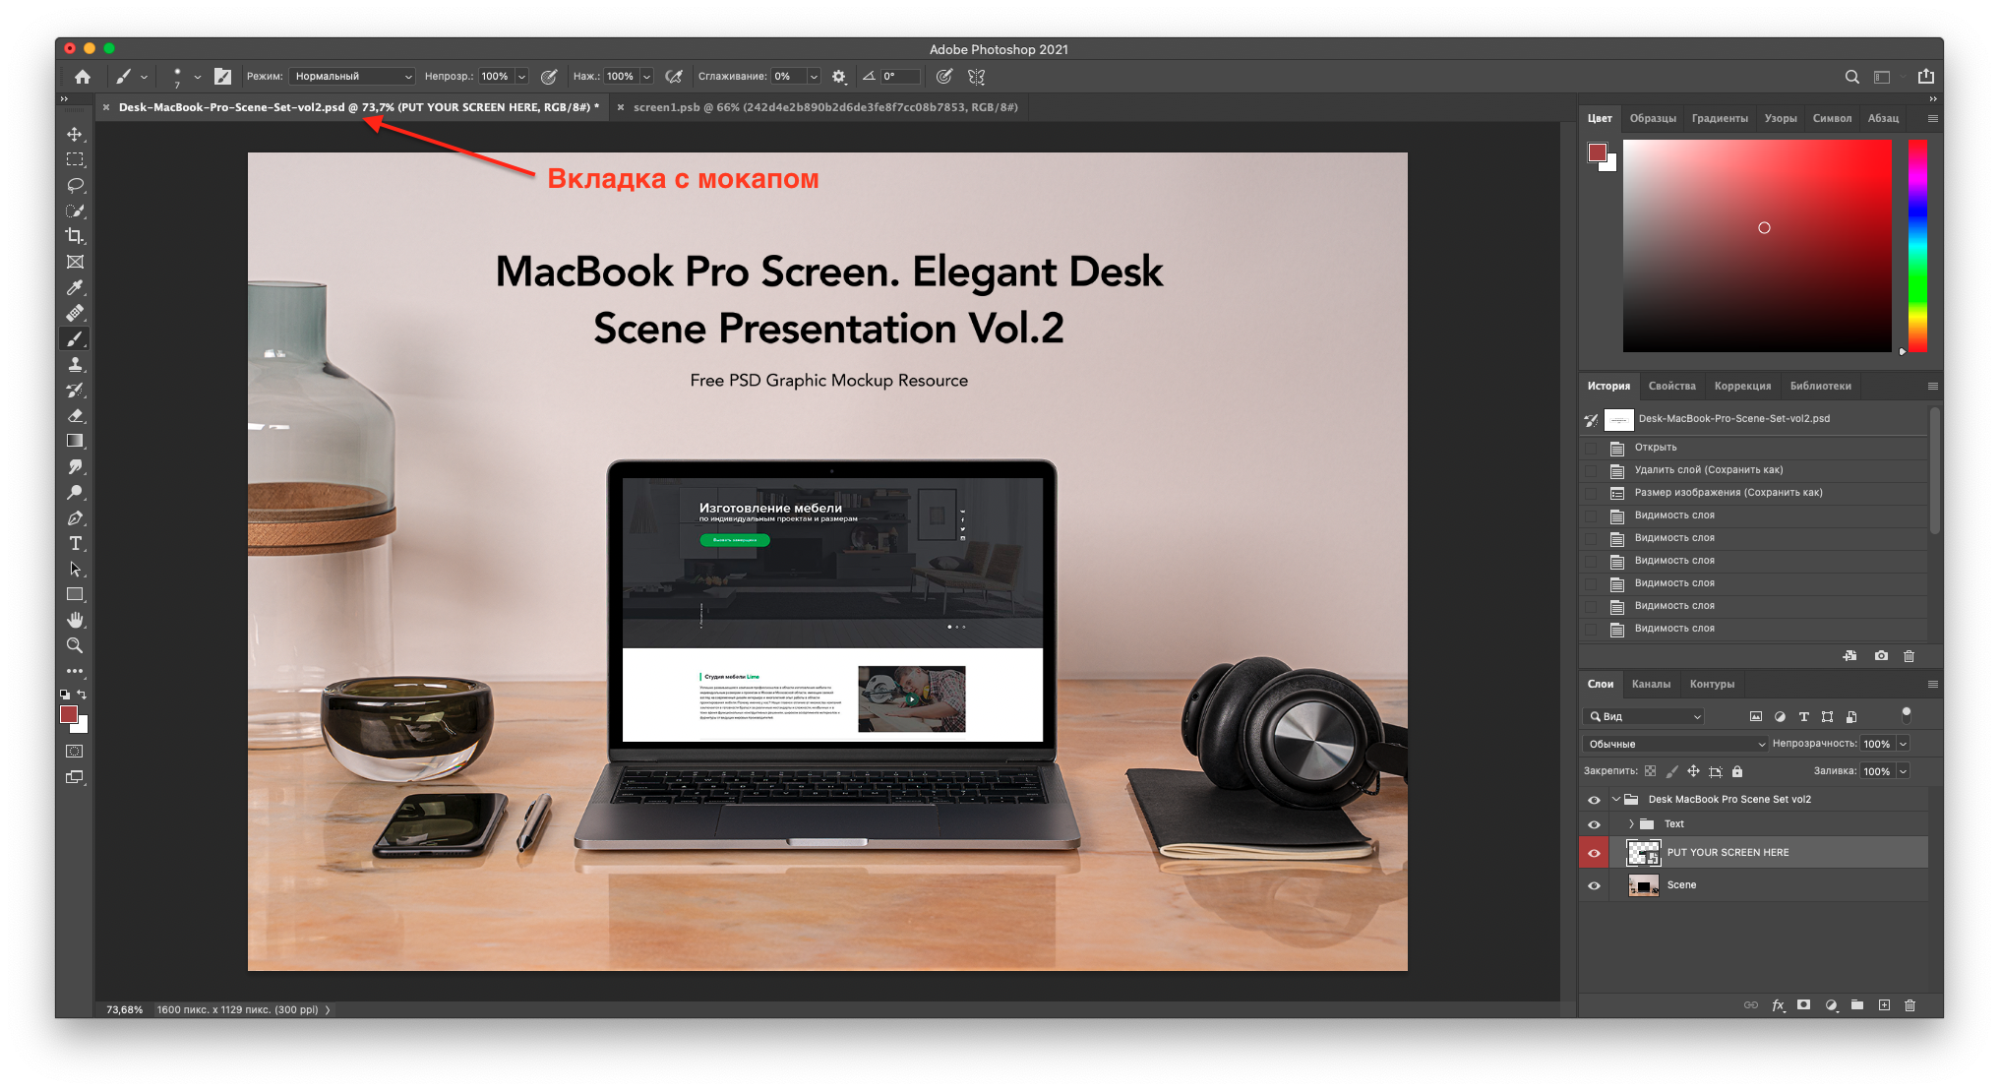The width and height of the screenshot is (1999, 1091).
Task: Select the Move tool
Action: 73,134
